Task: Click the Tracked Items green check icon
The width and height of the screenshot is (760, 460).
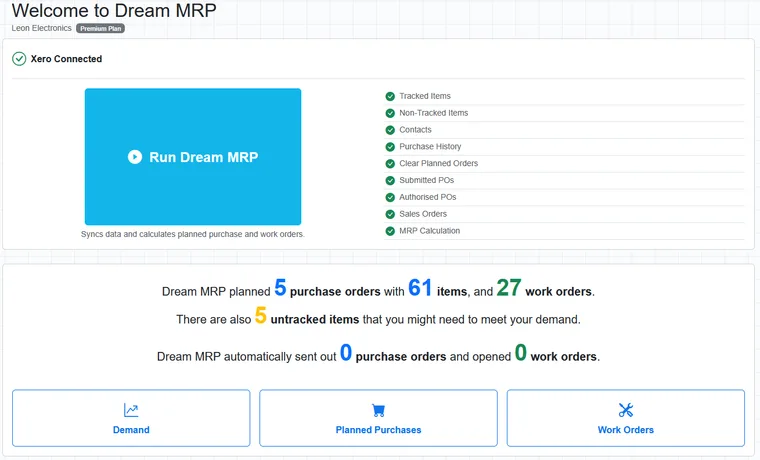Action: point(390,96)
